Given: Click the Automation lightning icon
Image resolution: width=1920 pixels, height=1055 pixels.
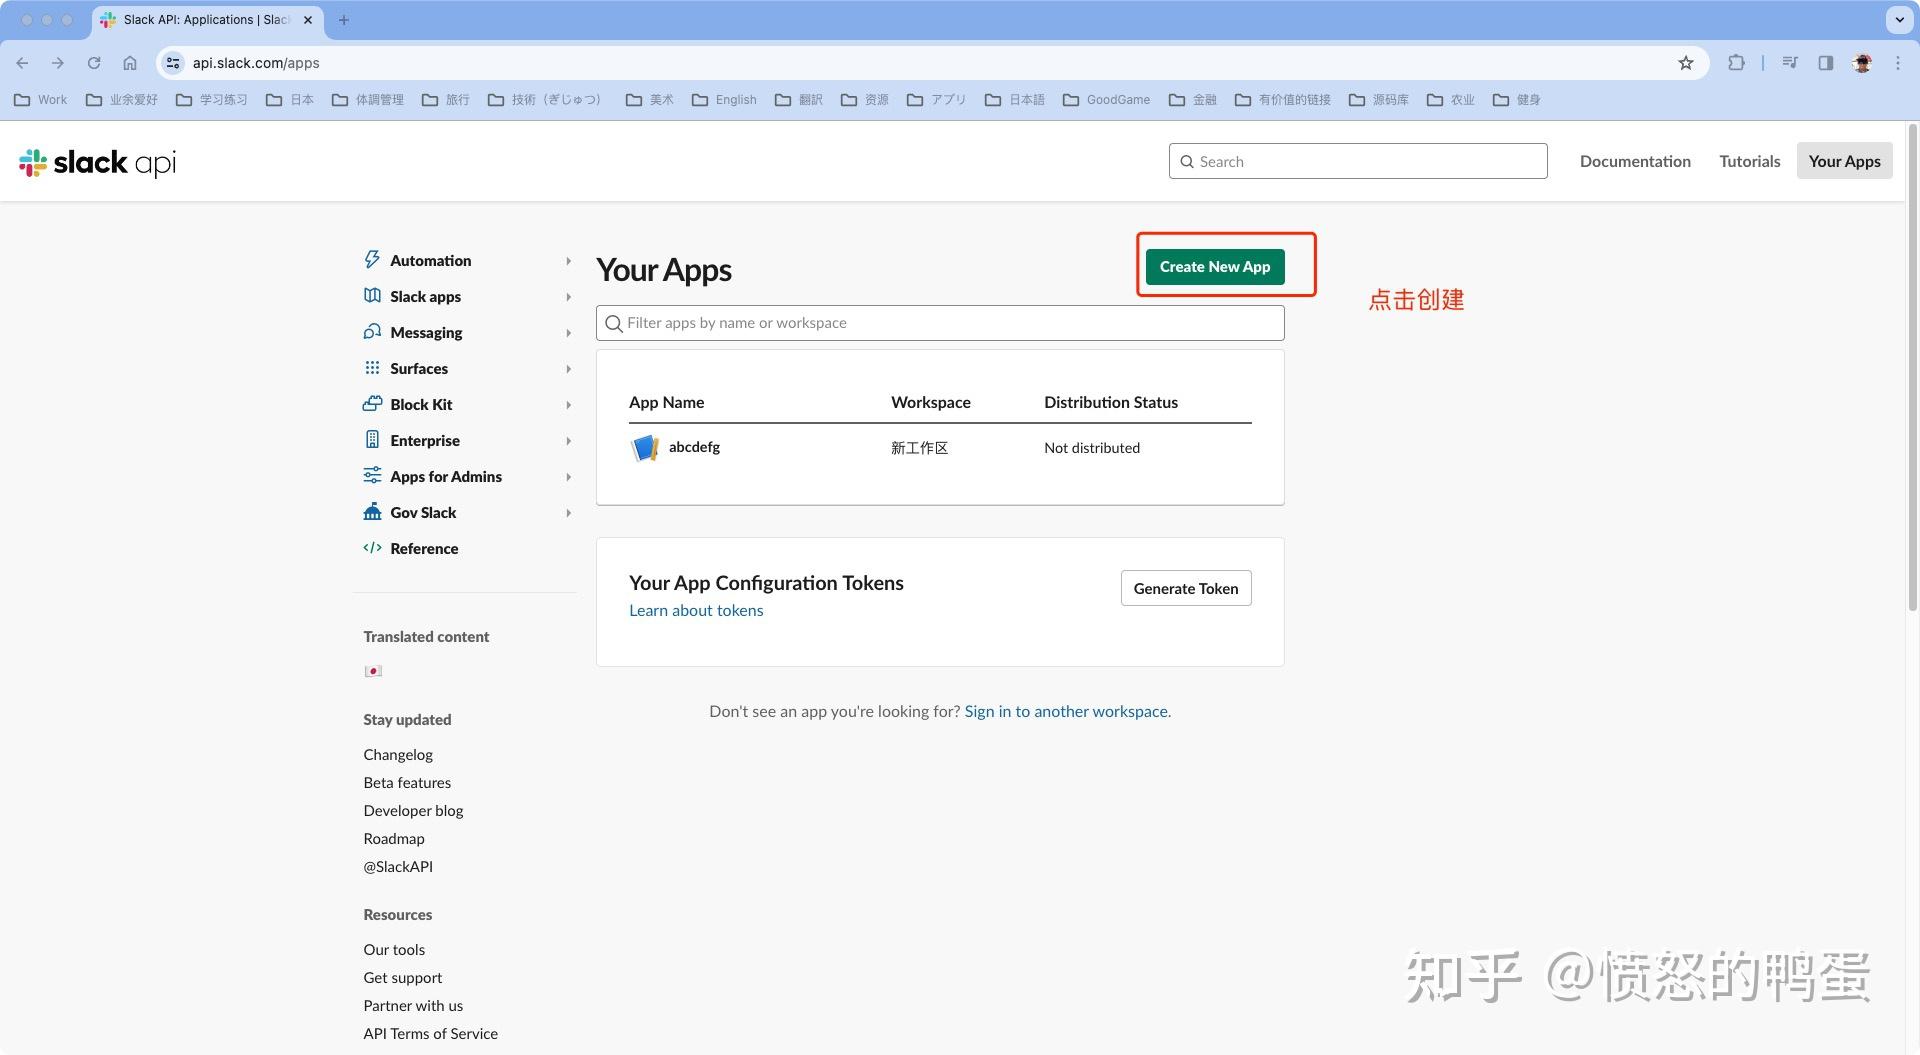Looking at the screenshot, I should coord(372,260).
